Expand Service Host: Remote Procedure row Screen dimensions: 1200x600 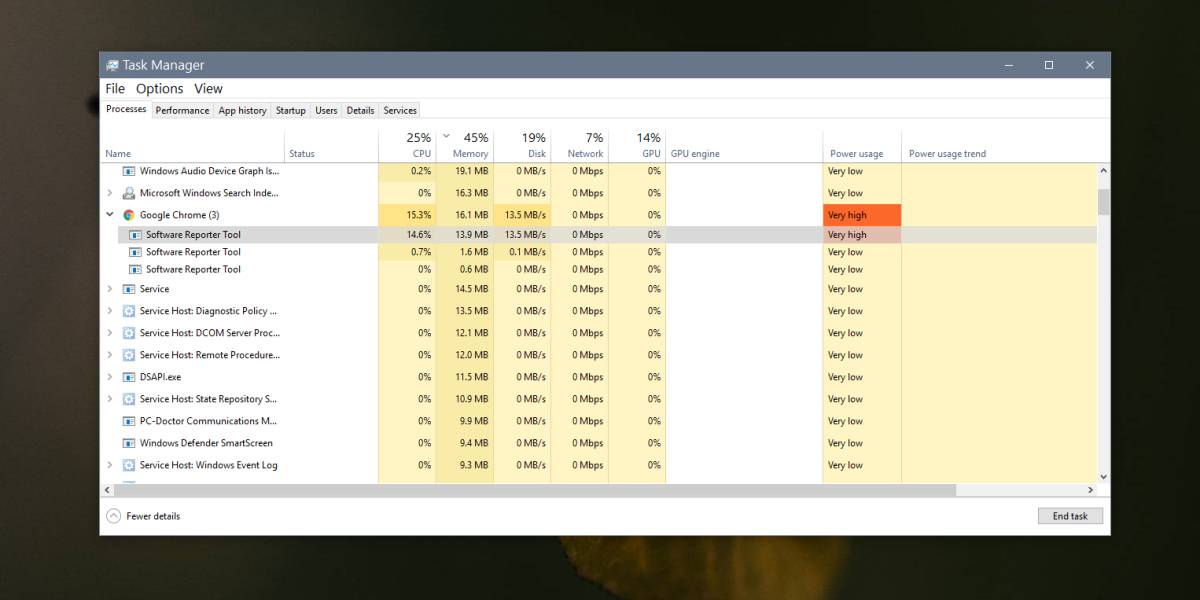110,355
